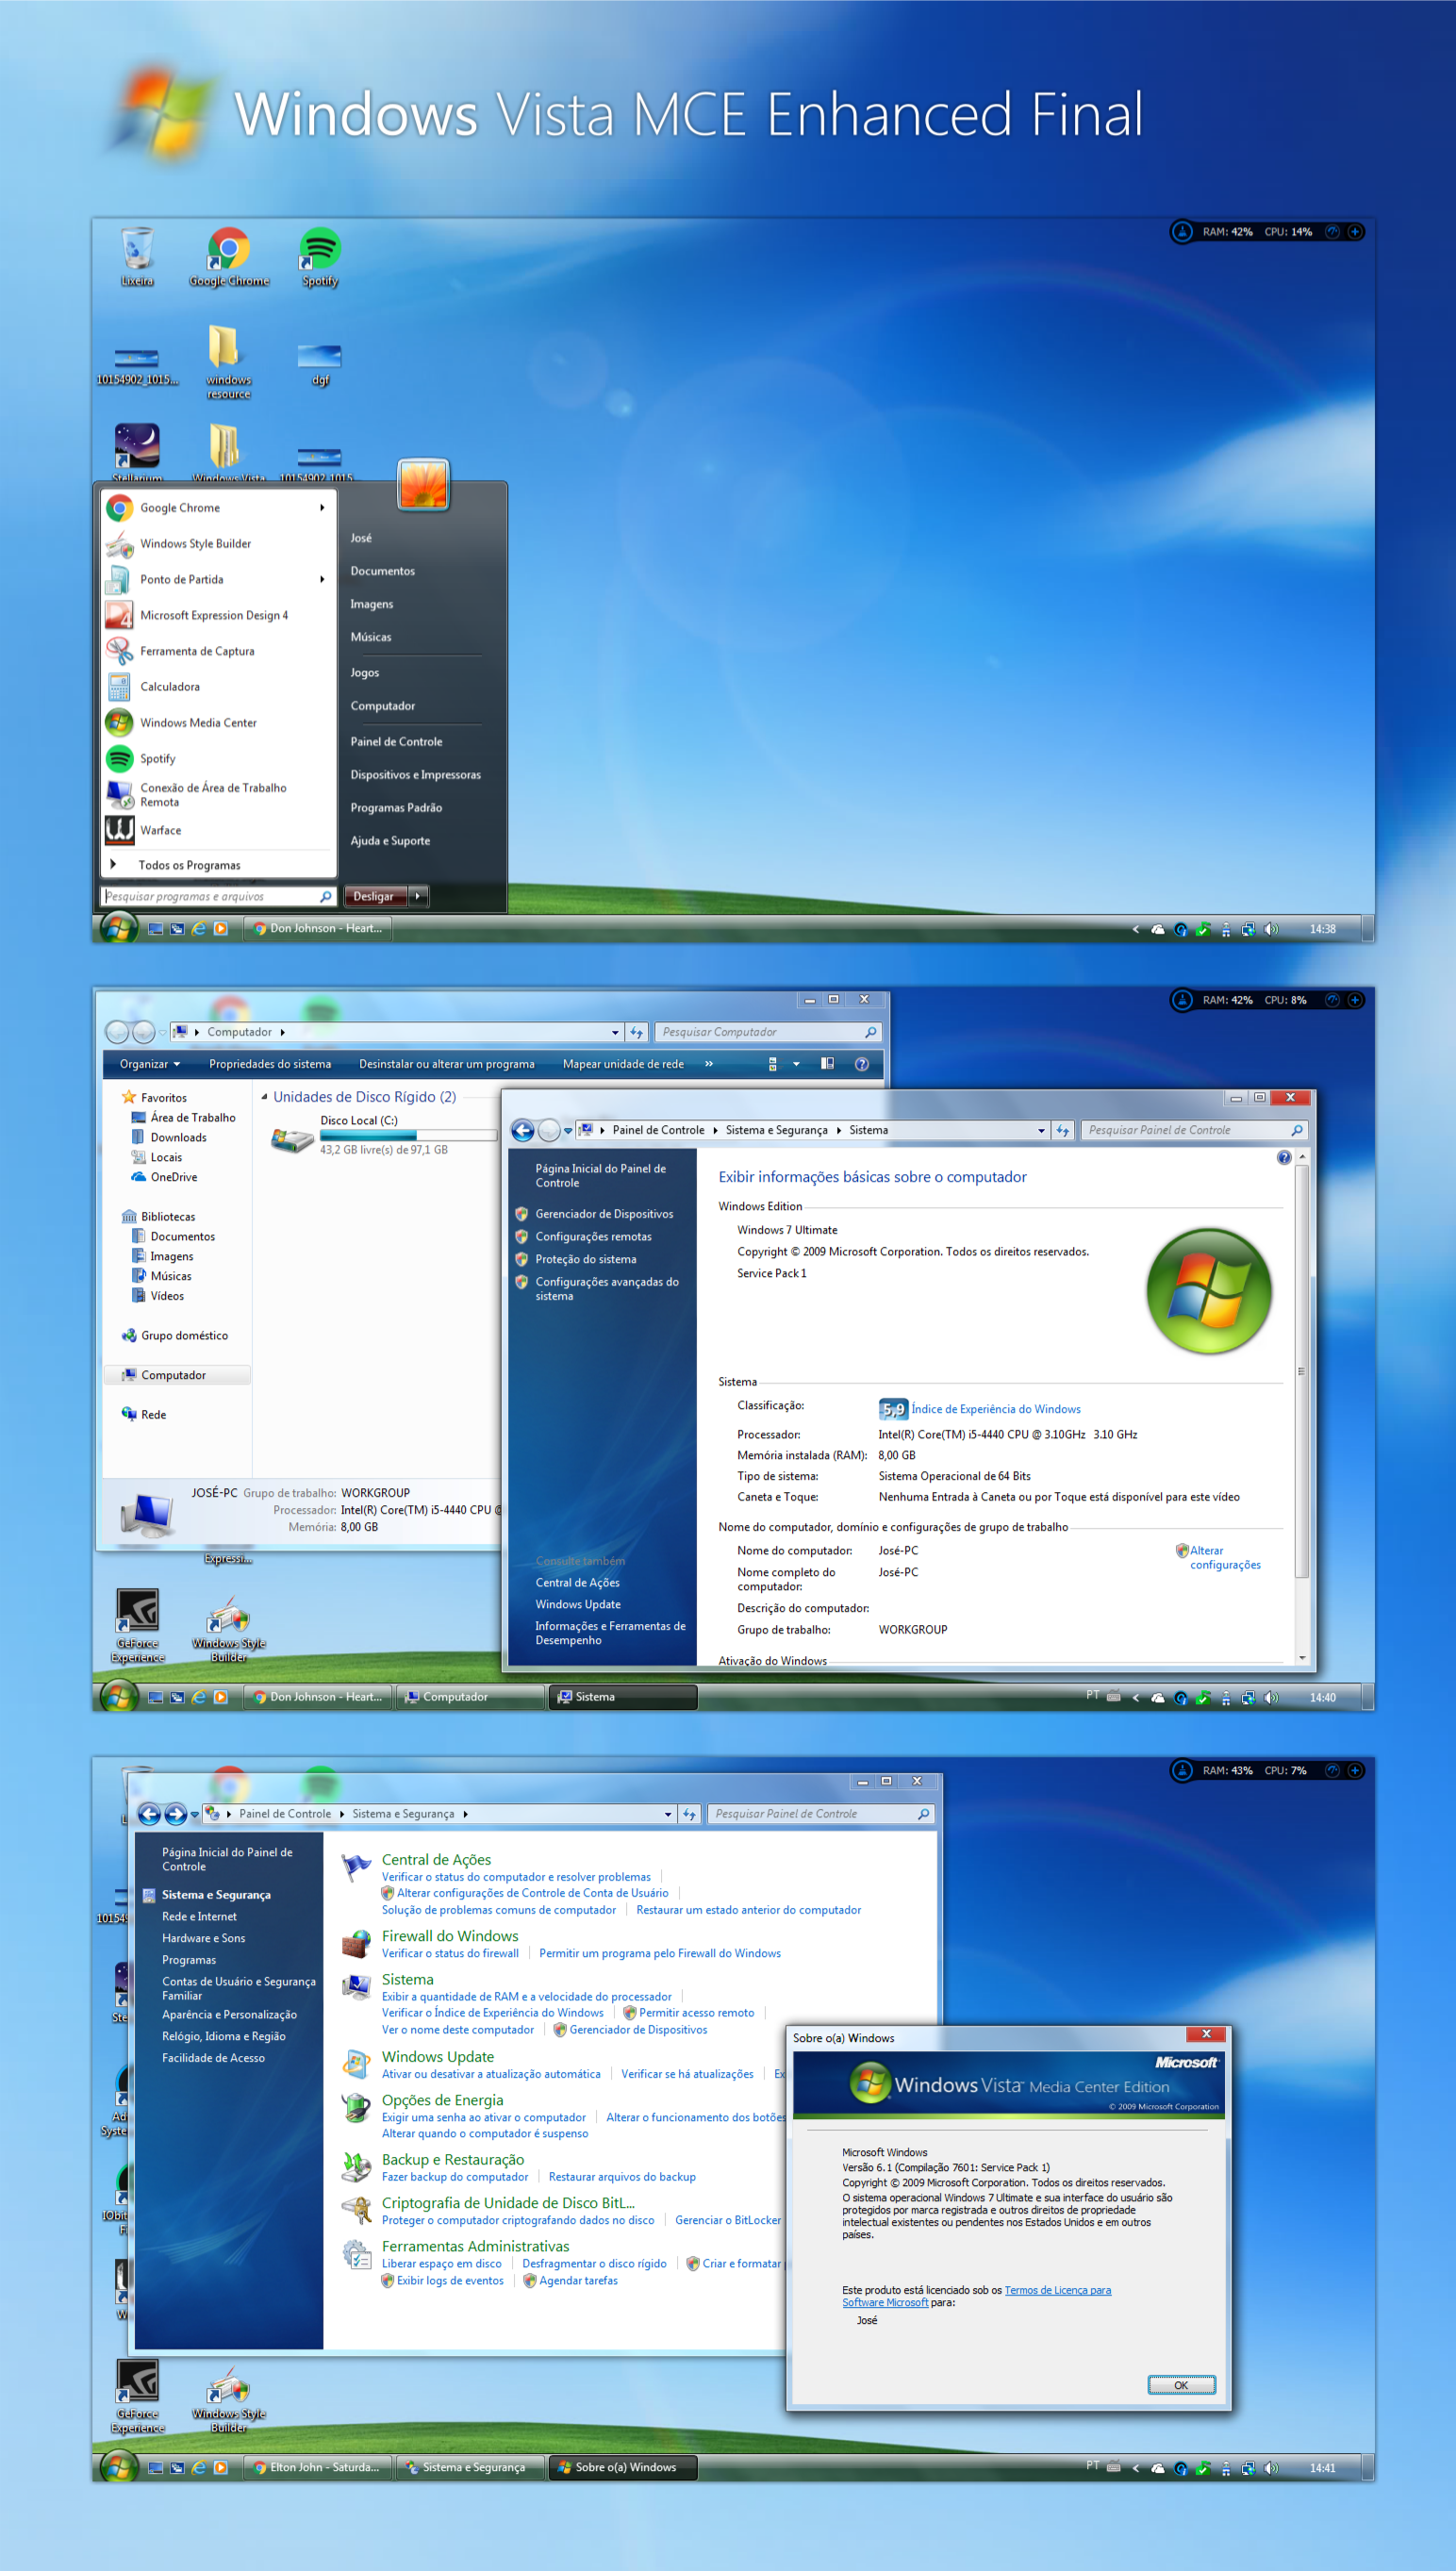
Task: Click the taskbar clock showing 14:38
Action: coord(1322,929)
